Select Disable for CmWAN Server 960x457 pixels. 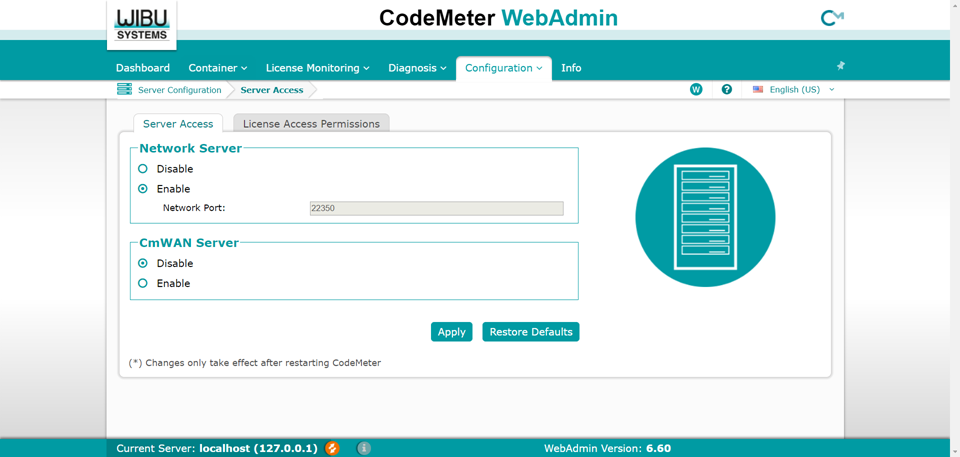[143, 264]
